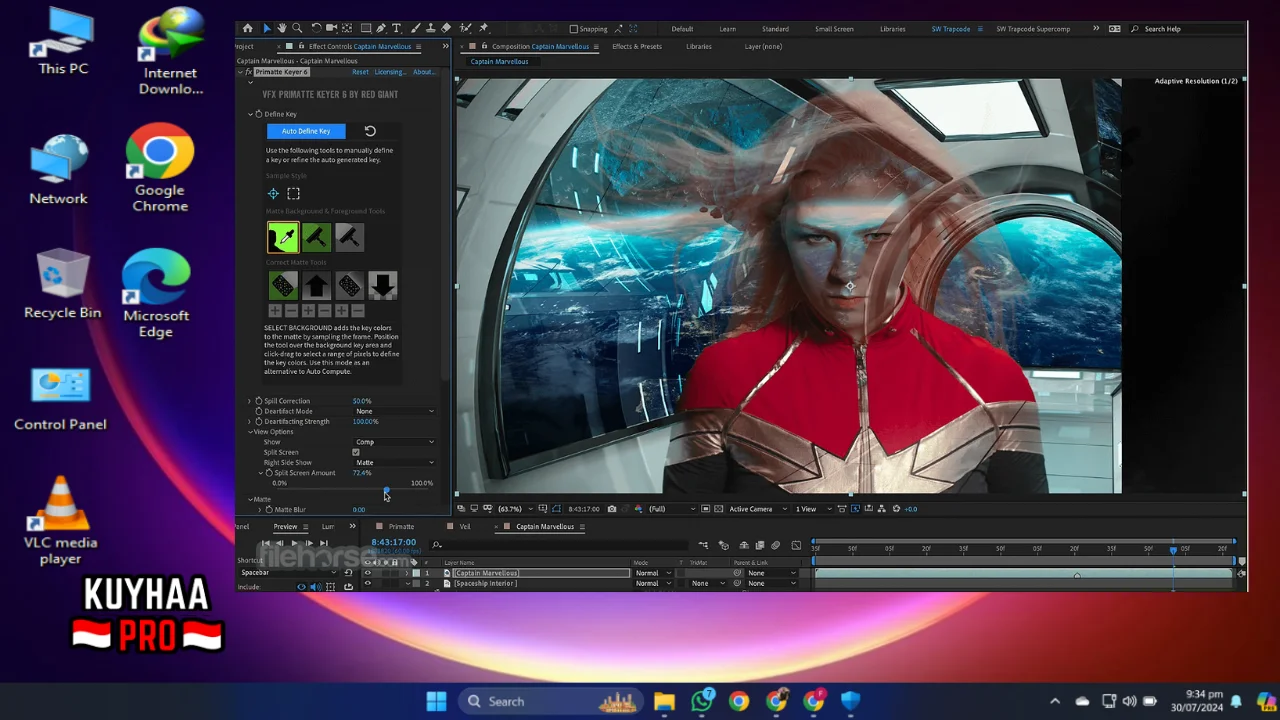Open the Show dropdown set to Comp

395,442
